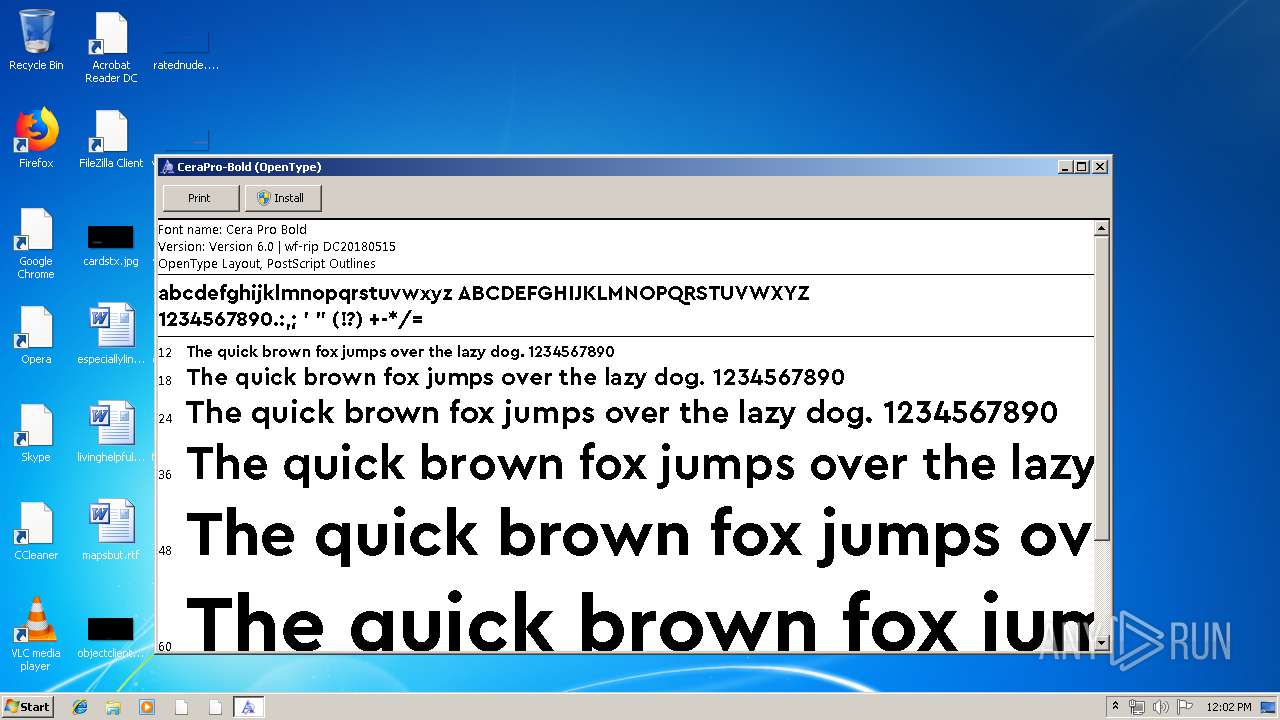Select the mapsbut.rtf document icon
Viewport: 1280px width, 720px height.
pos(111,531)
